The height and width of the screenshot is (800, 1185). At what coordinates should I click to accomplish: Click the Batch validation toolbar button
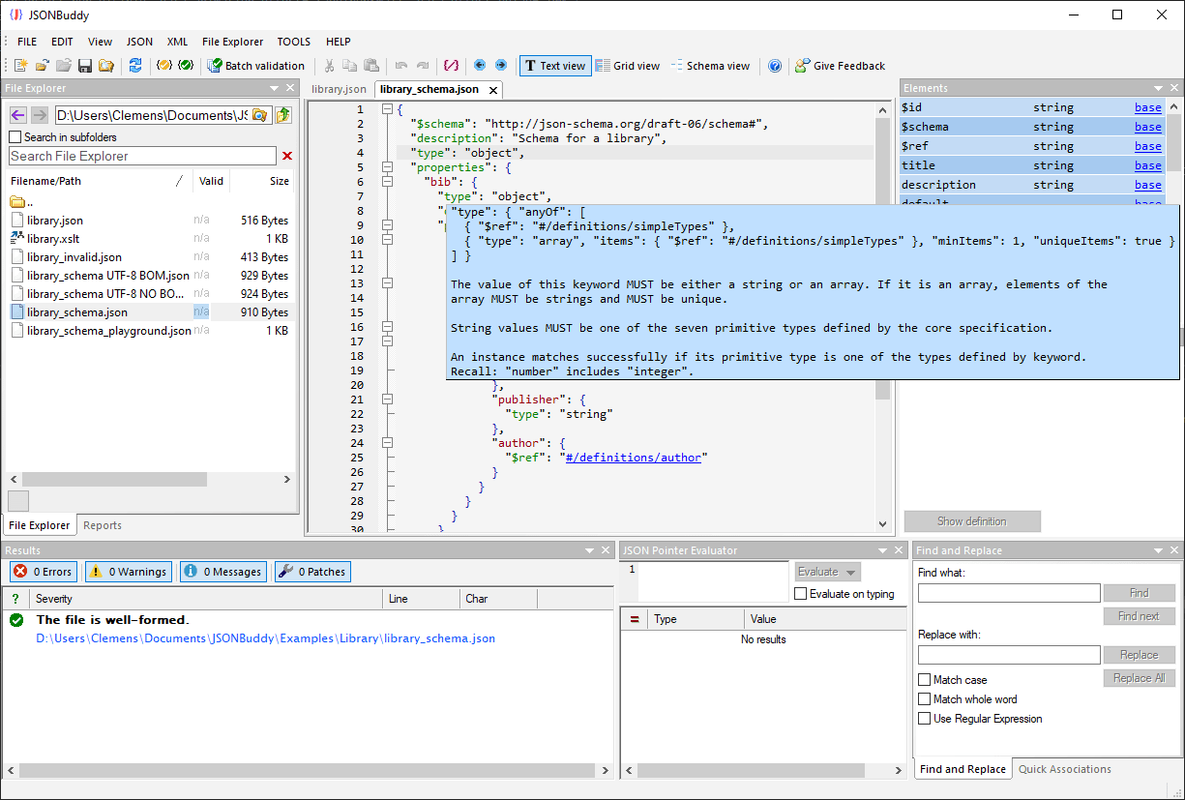coord(256,66)
